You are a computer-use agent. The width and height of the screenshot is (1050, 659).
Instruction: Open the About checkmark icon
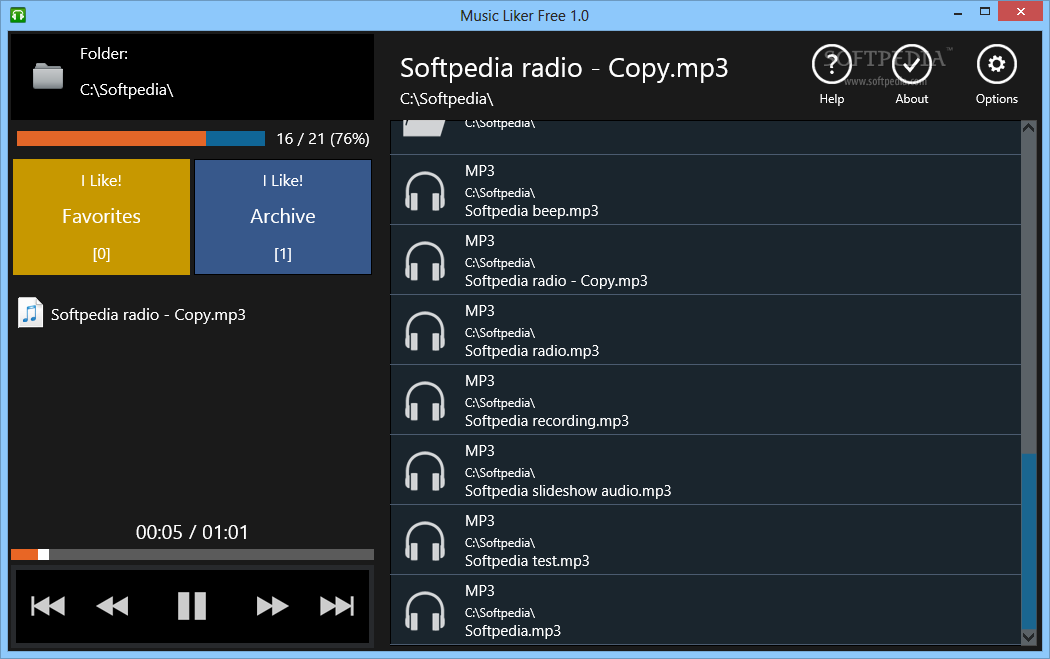[x=911, y=64]
